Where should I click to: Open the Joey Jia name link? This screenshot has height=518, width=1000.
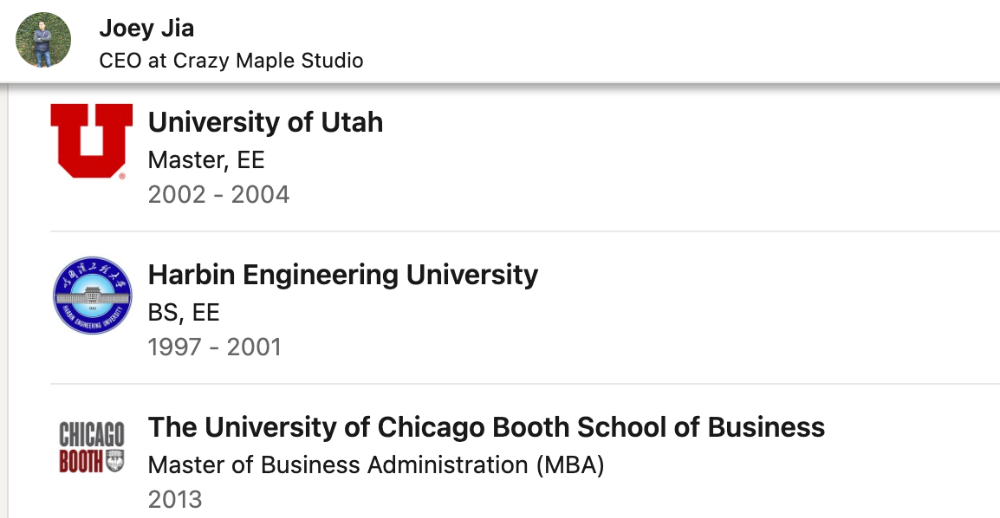click(x=147, y=28)
